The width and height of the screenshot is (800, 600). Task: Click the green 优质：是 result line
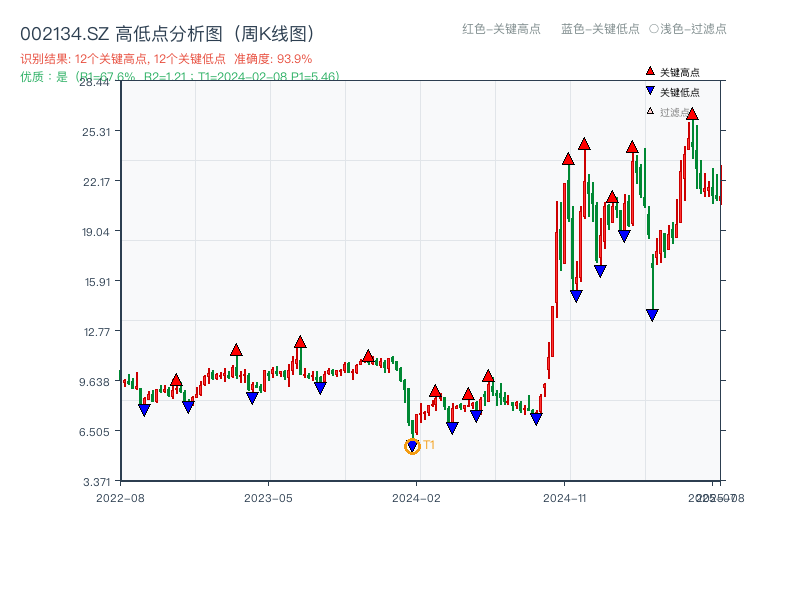180,77
